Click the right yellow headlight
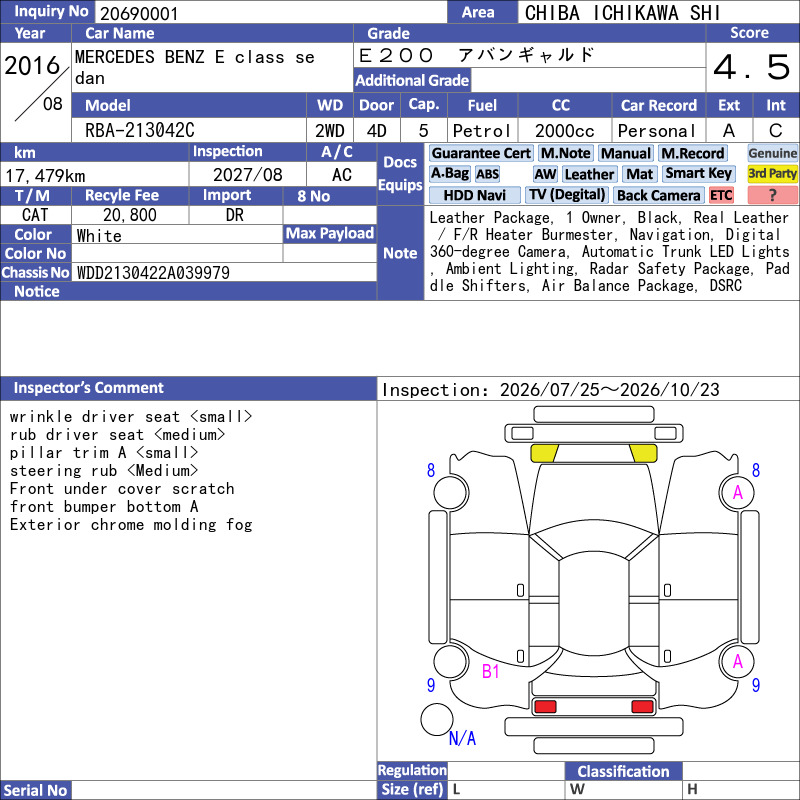 (643, 453)
